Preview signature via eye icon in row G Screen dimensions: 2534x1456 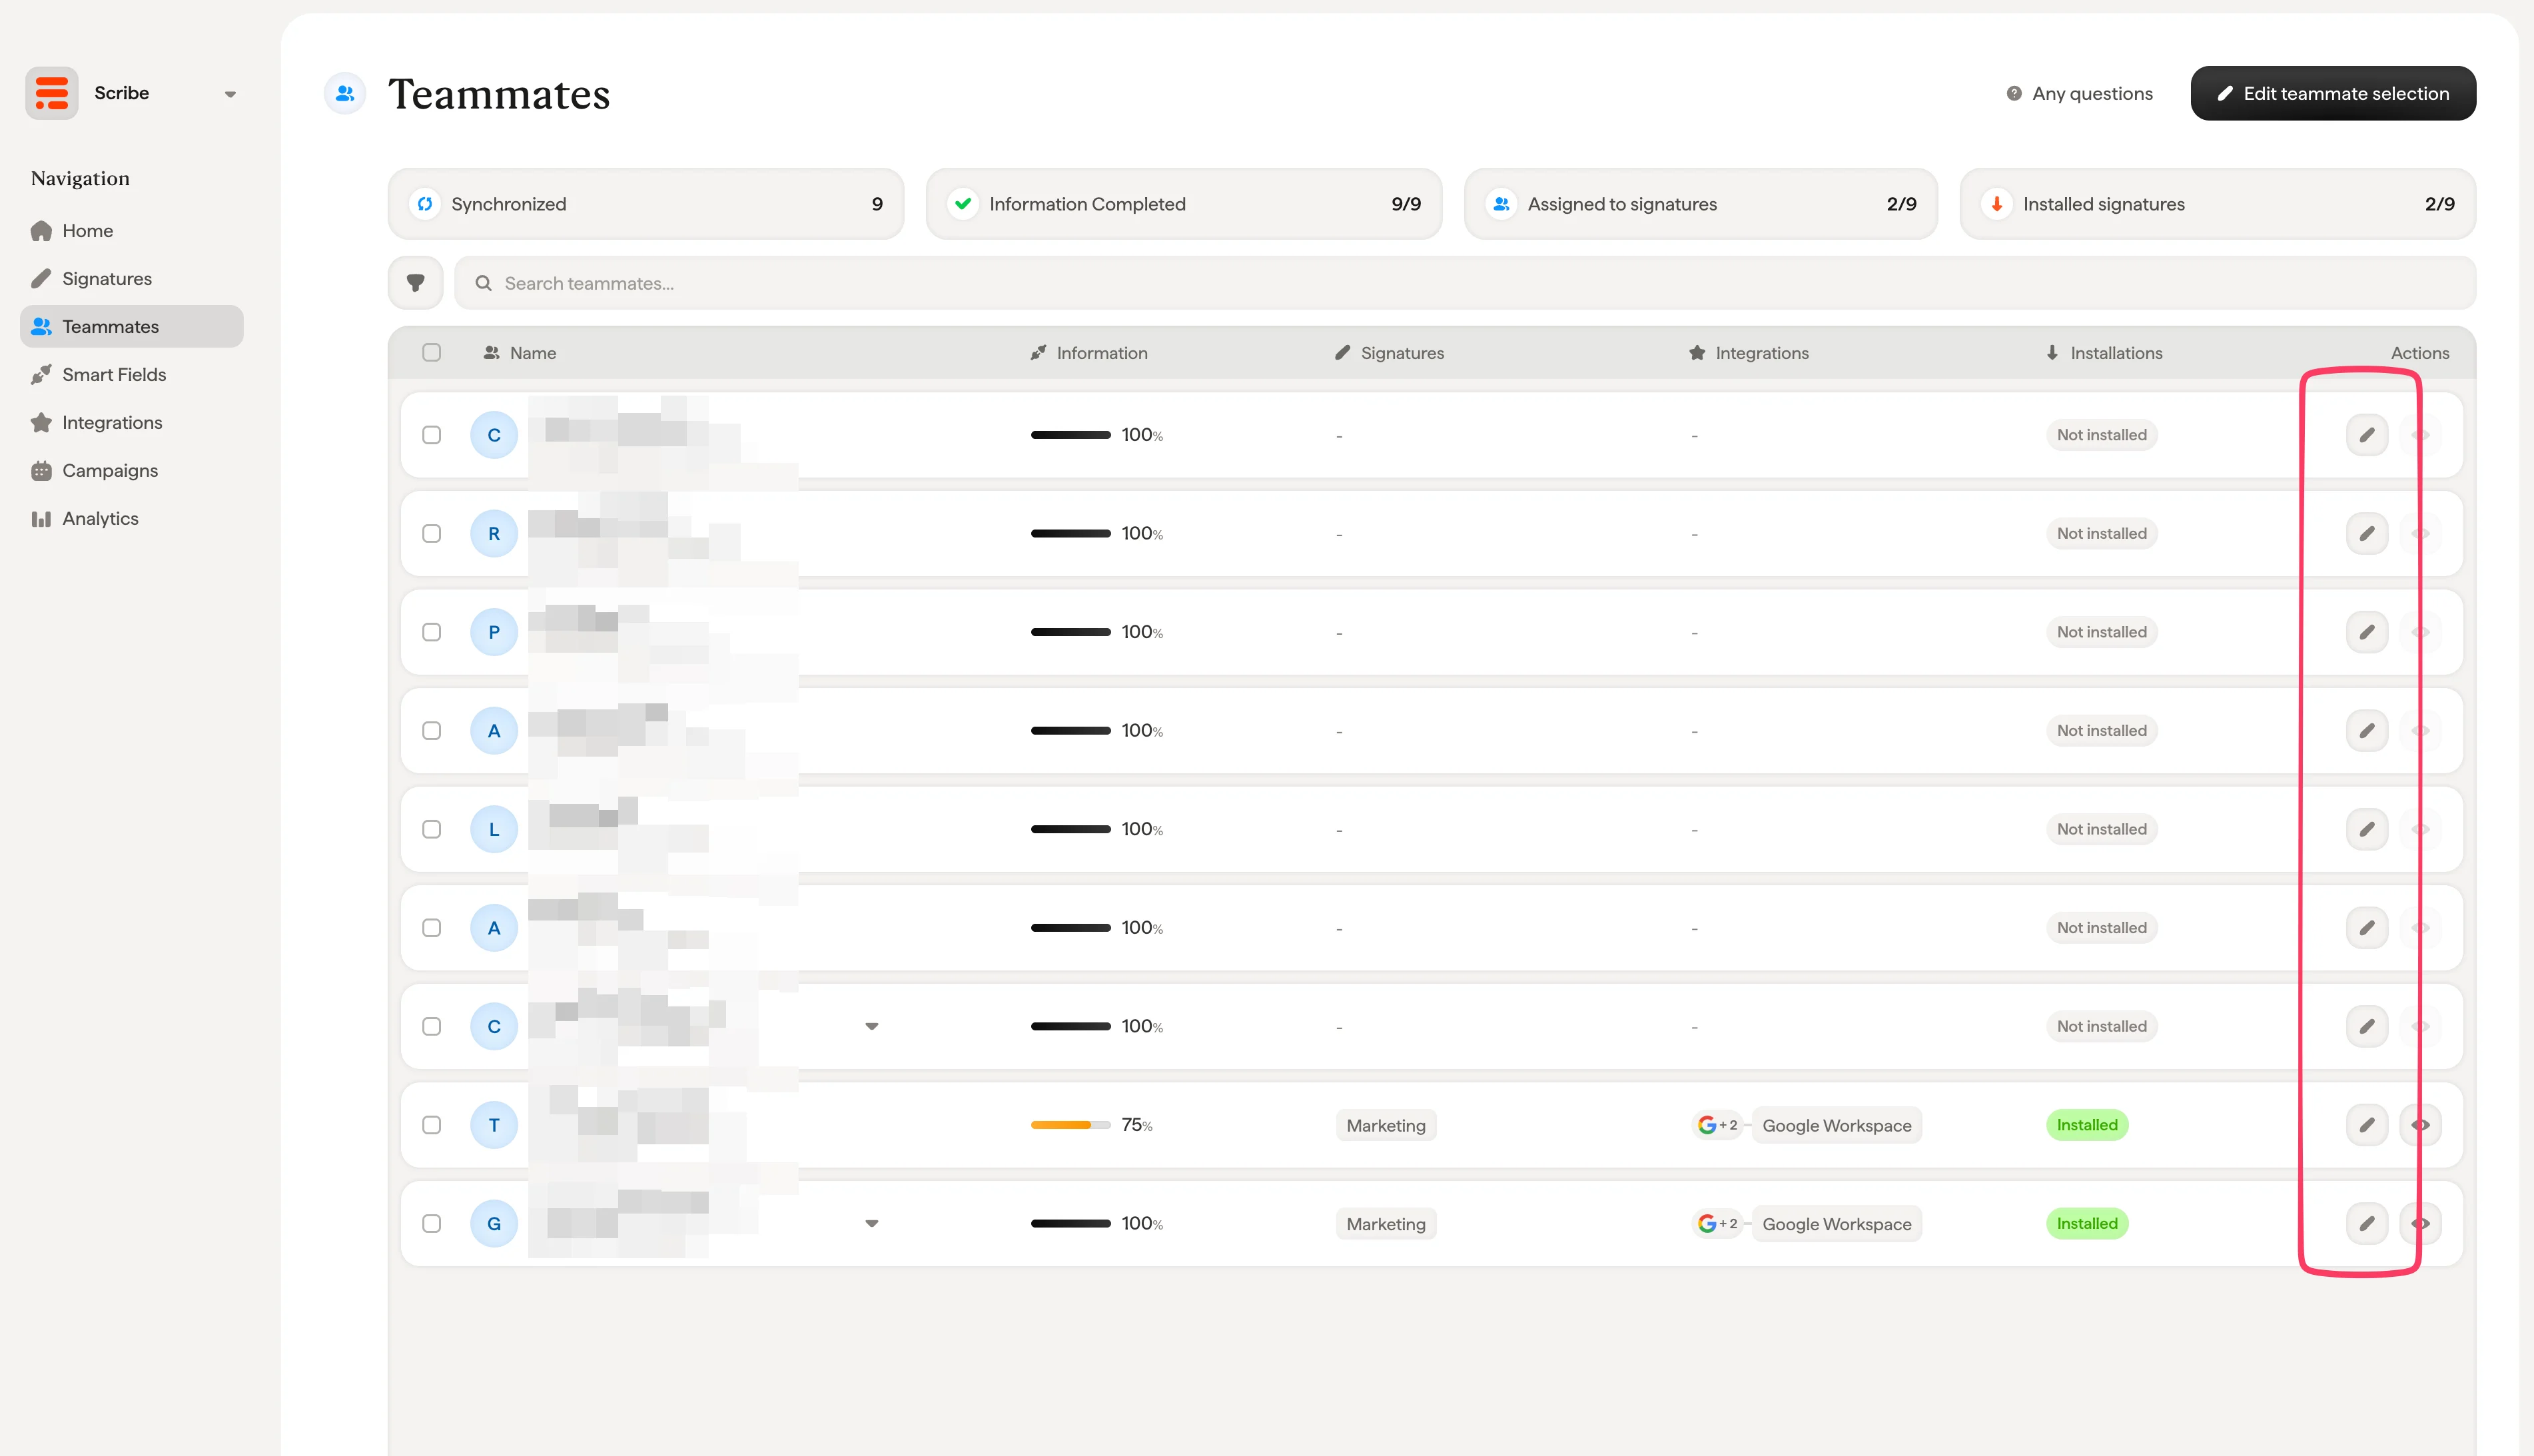click(x=2420, y=1224)
